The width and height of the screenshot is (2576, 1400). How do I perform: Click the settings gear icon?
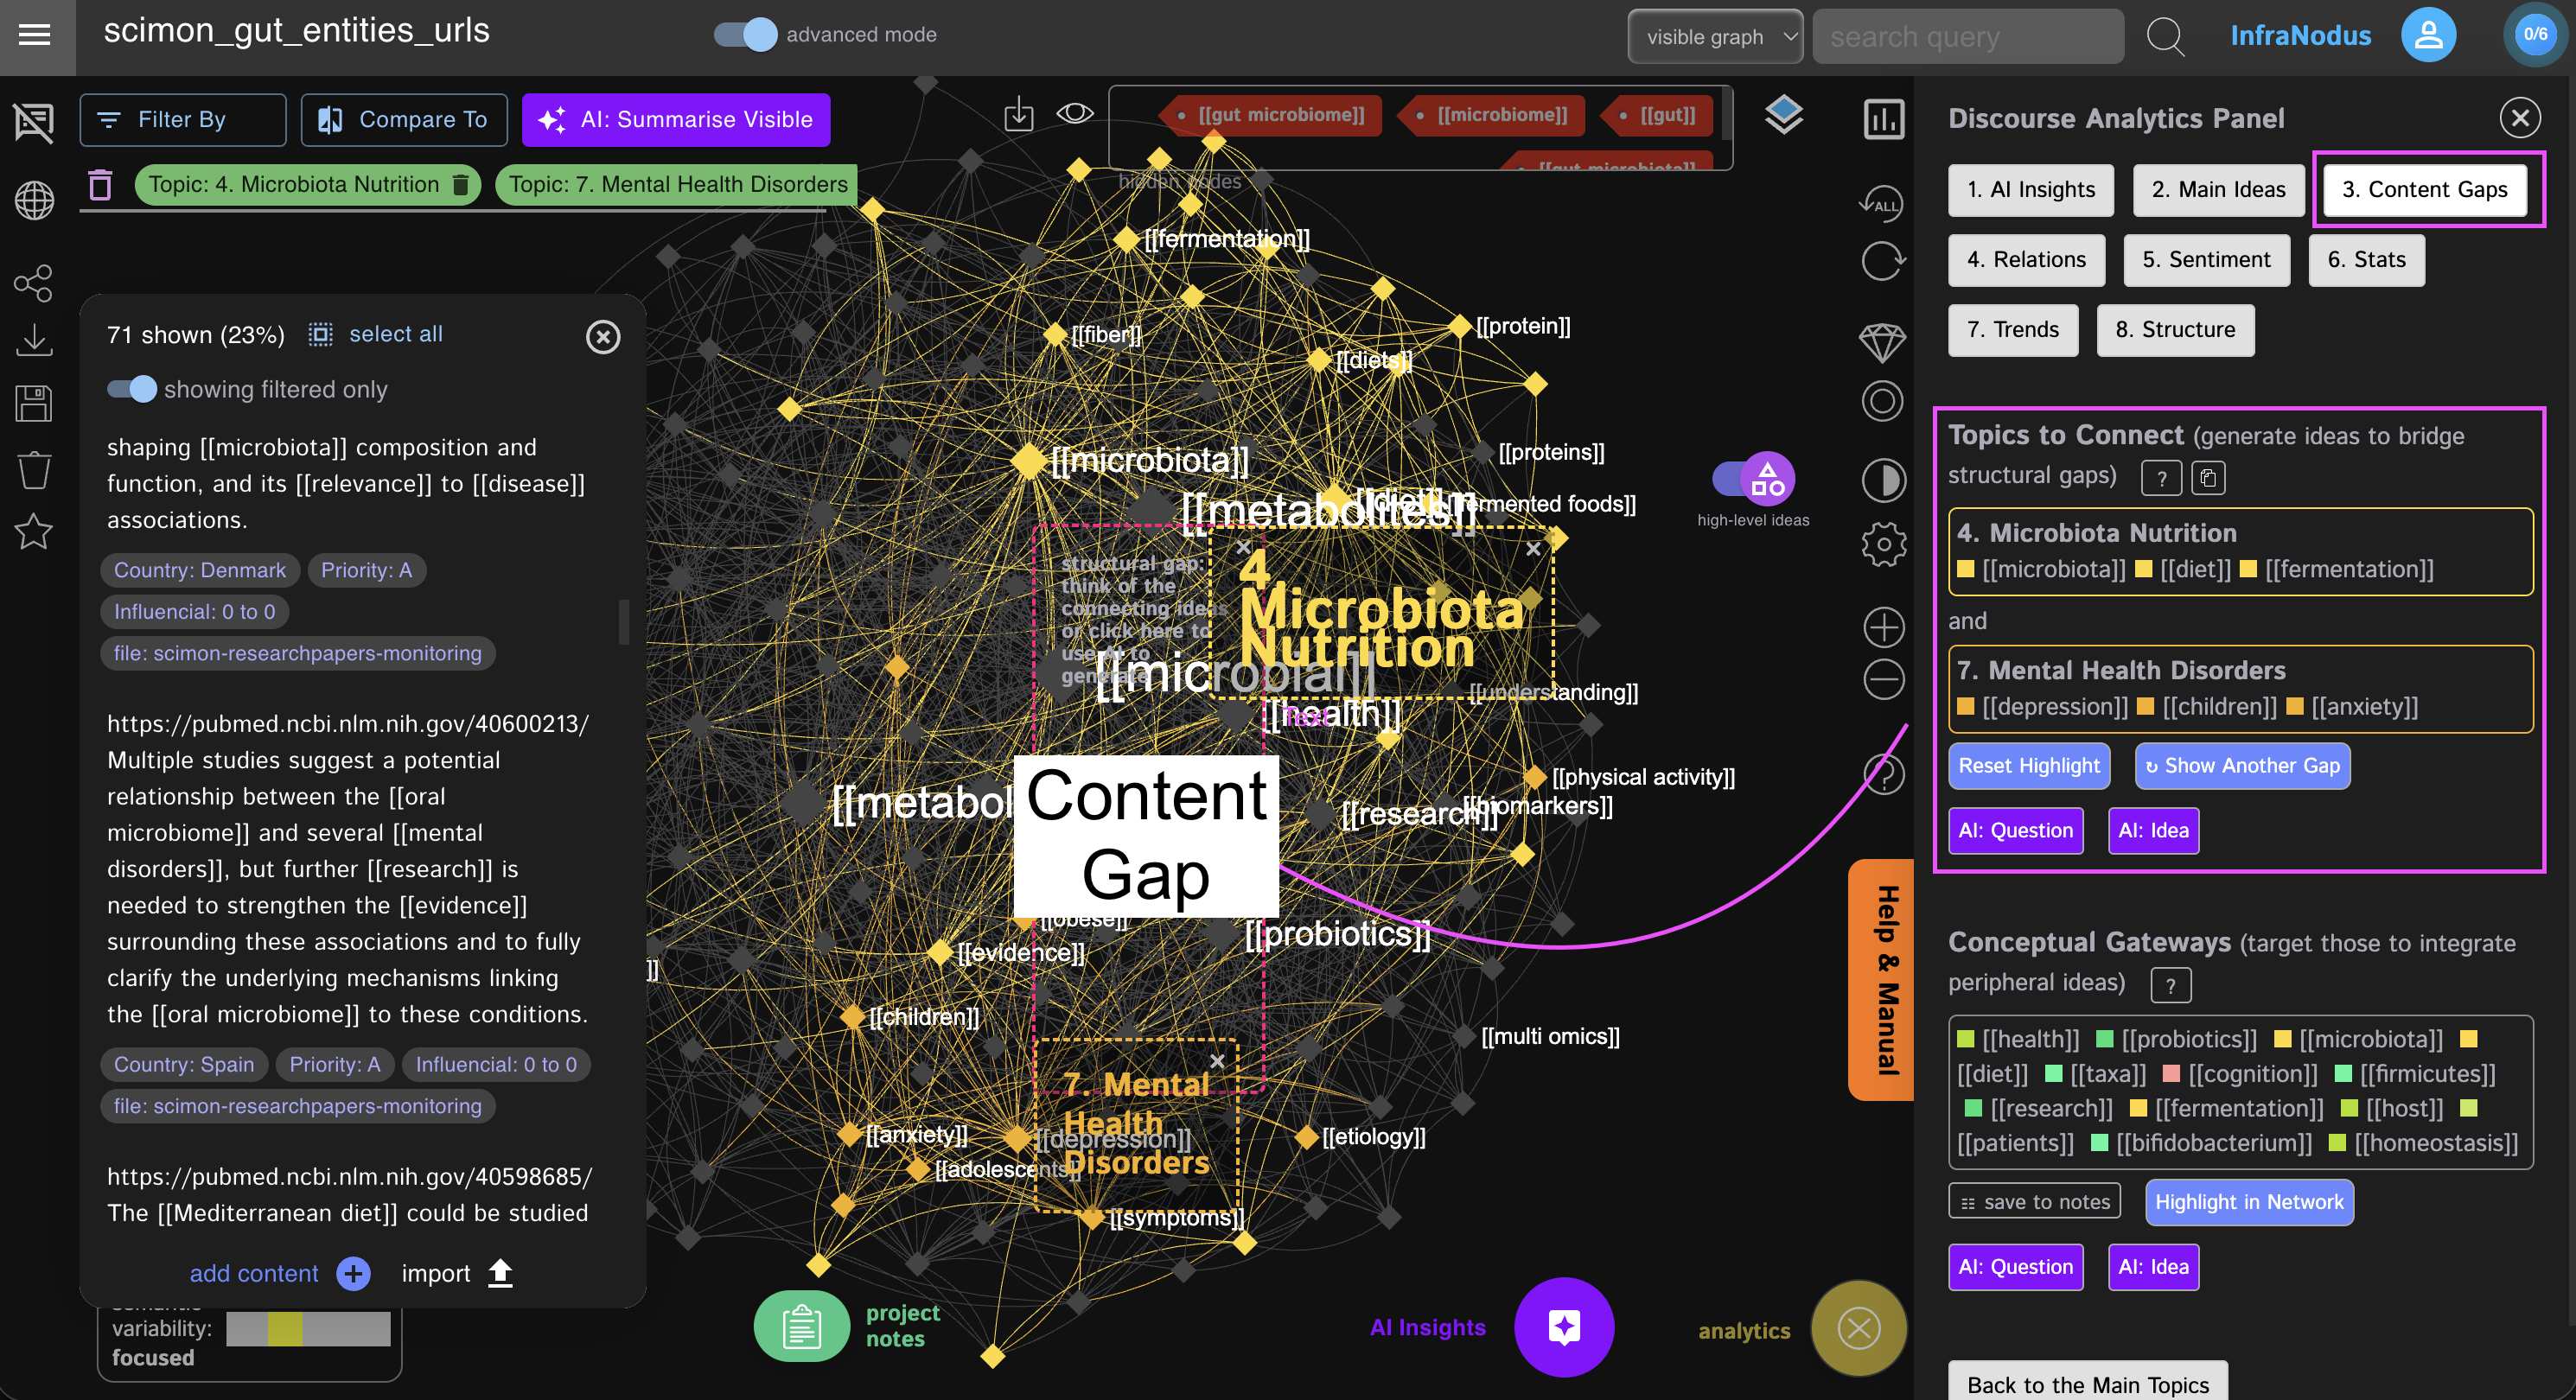1883,544
